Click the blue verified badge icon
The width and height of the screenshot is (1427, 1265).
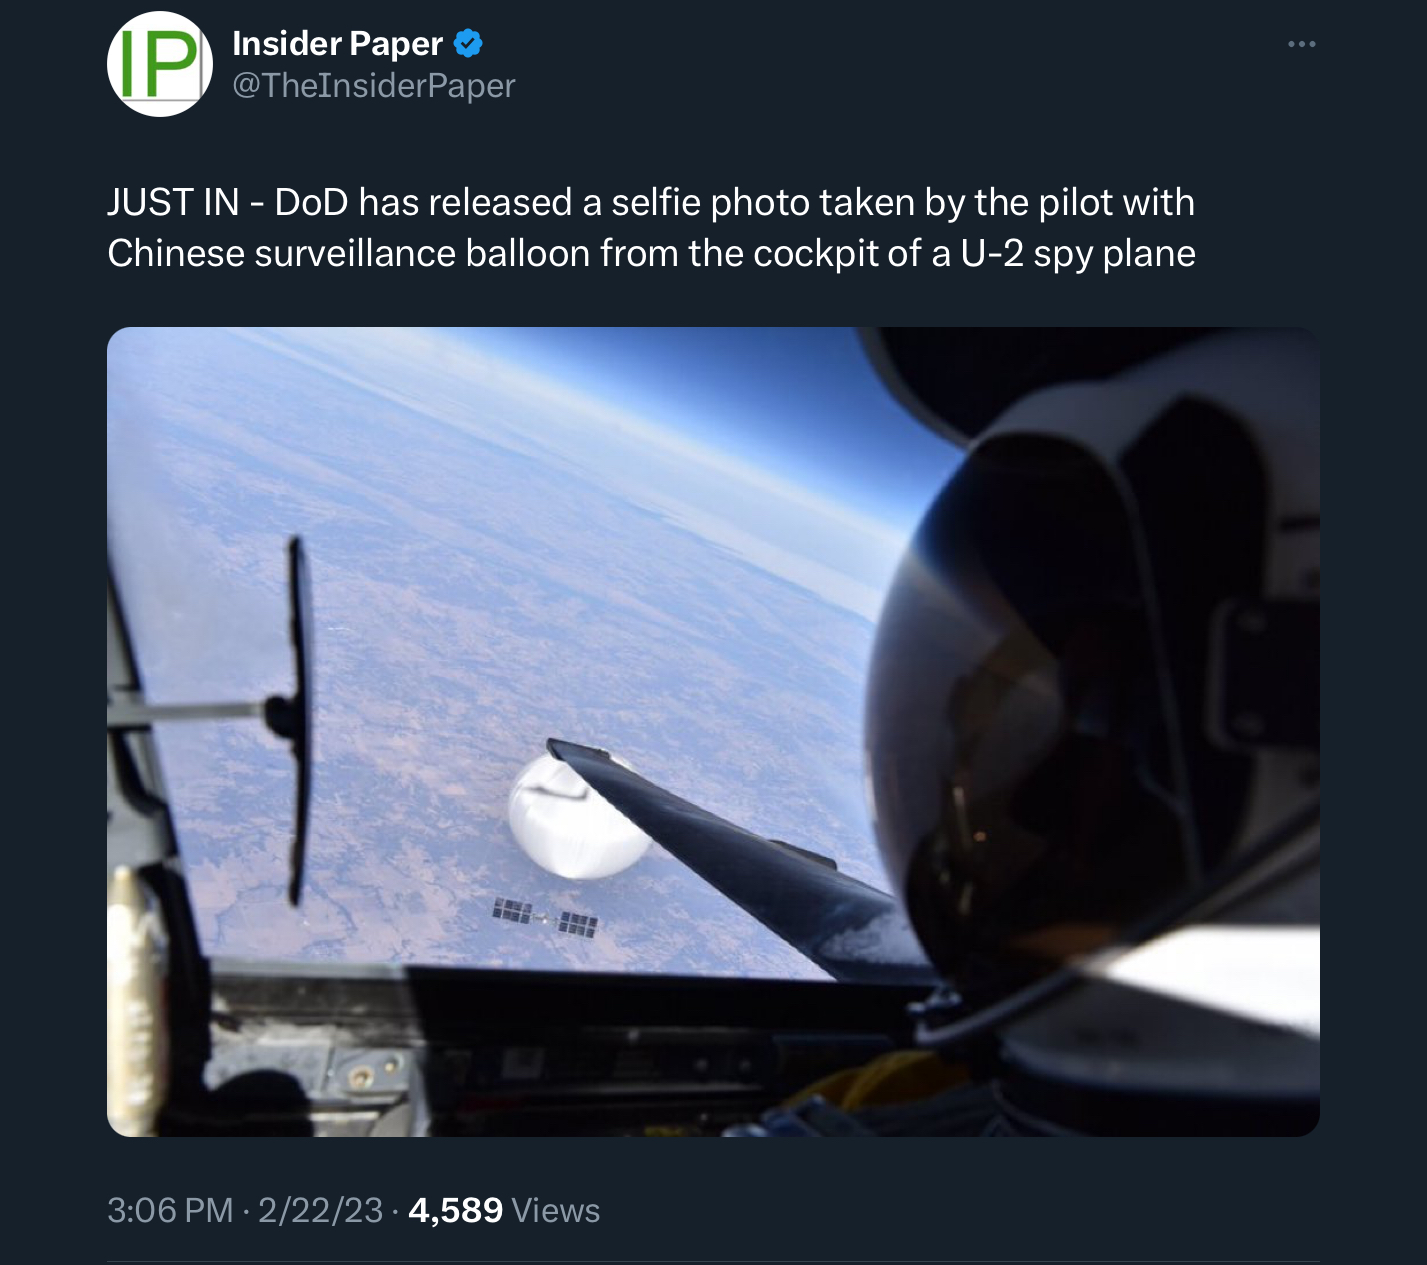tap(469, 43)
